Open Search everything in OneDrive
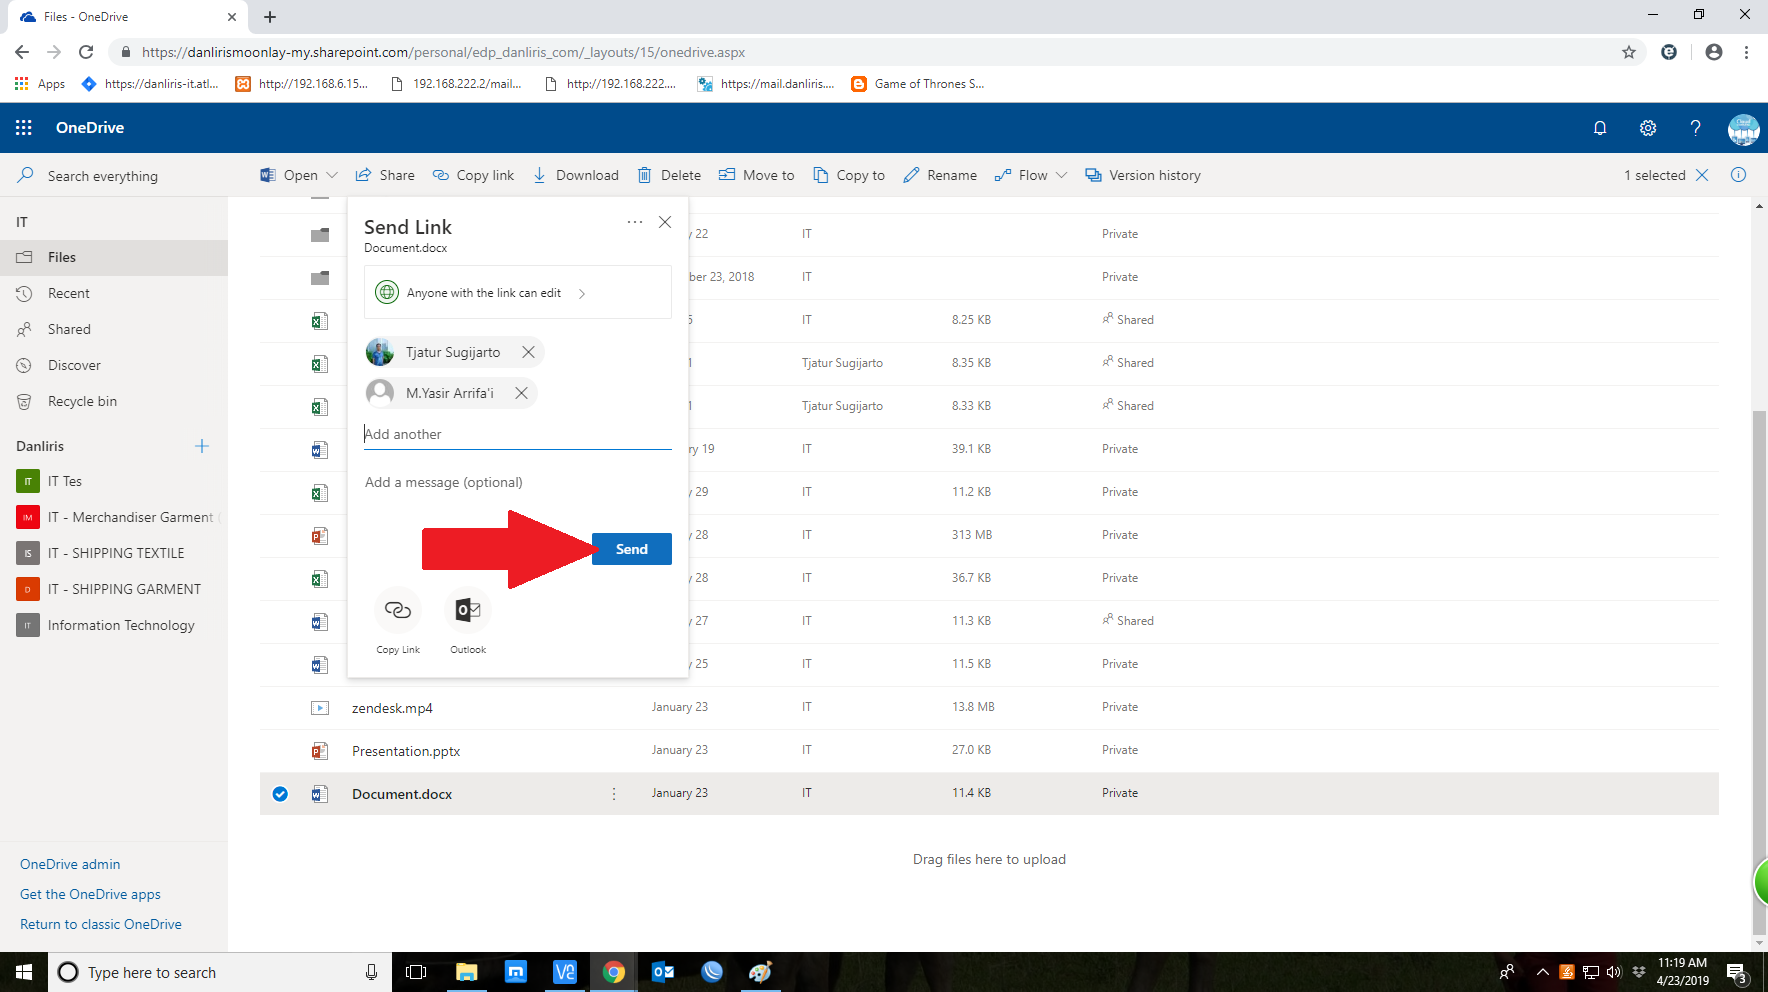1768x992 pixels. [102, 175]
